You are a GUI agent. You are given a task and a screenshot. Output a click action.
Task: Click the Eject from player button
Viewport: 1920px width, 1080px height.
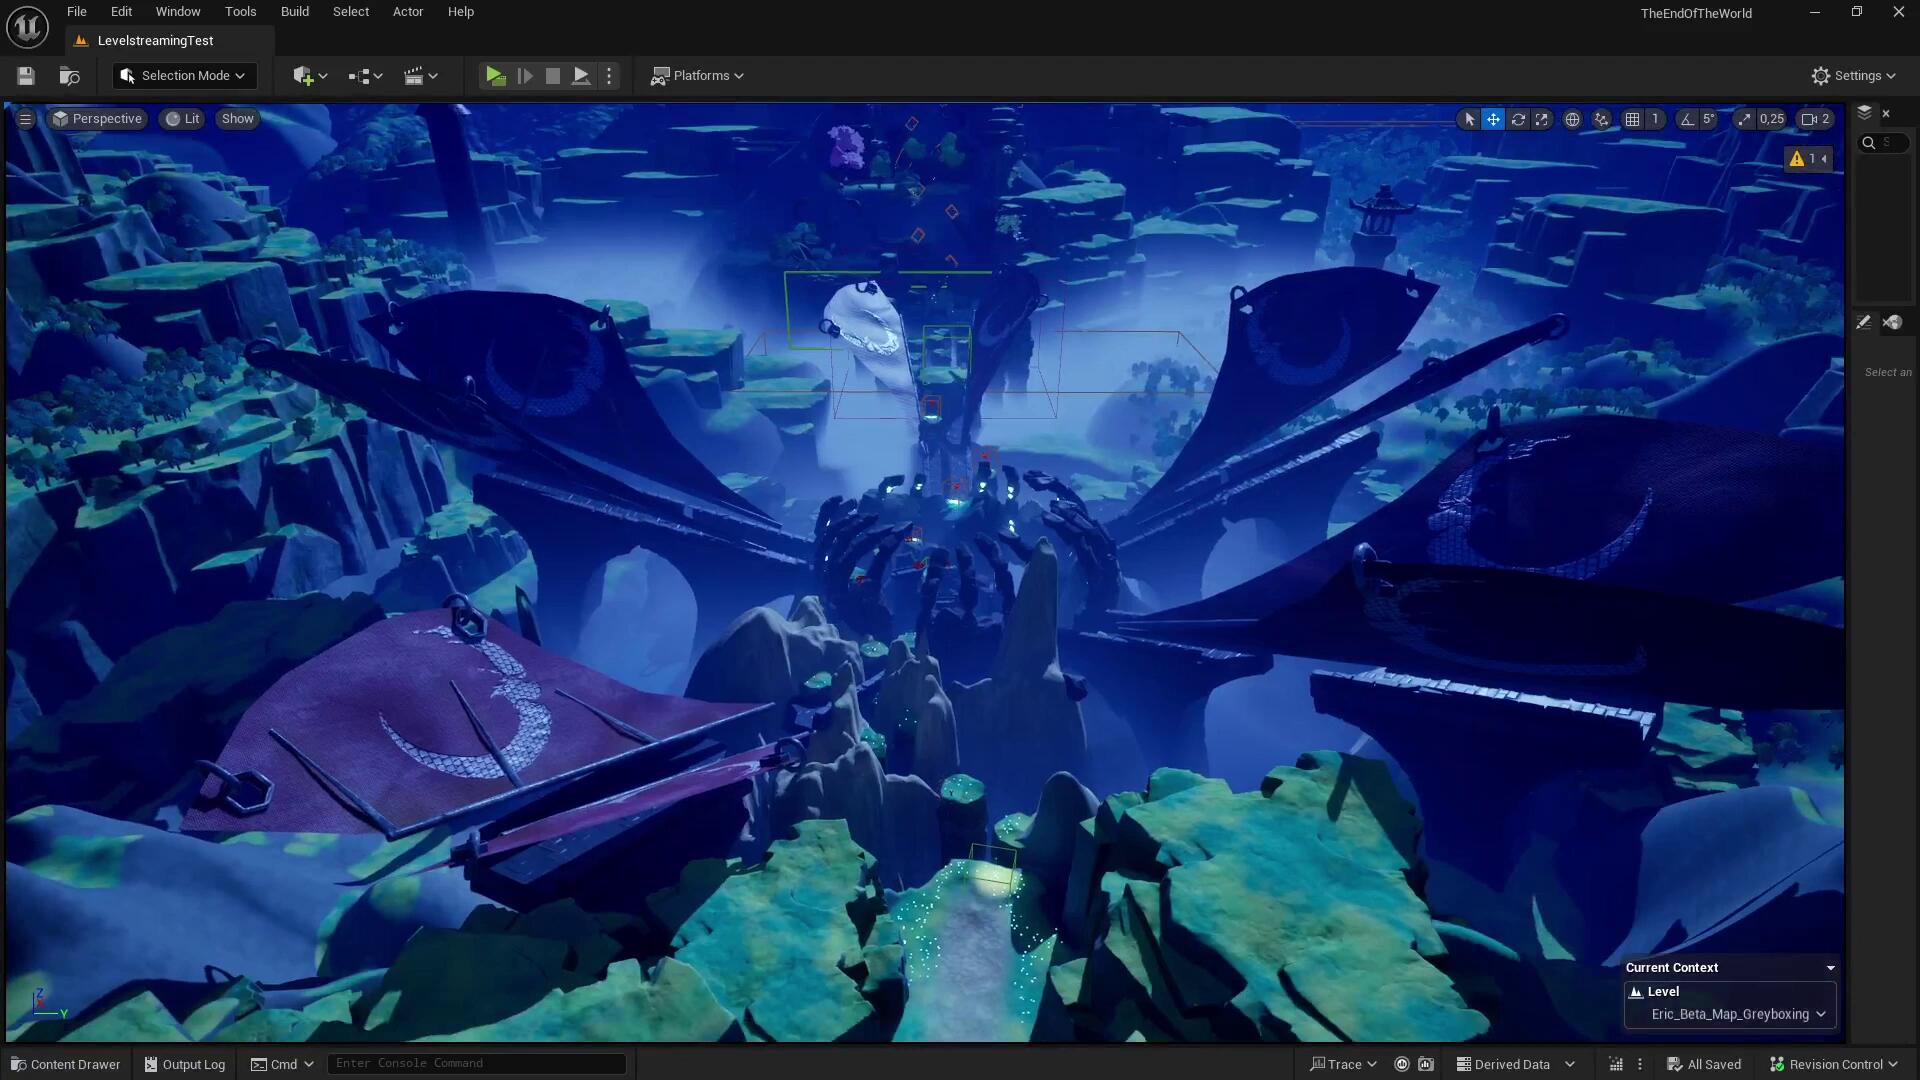tap(580, 76)
